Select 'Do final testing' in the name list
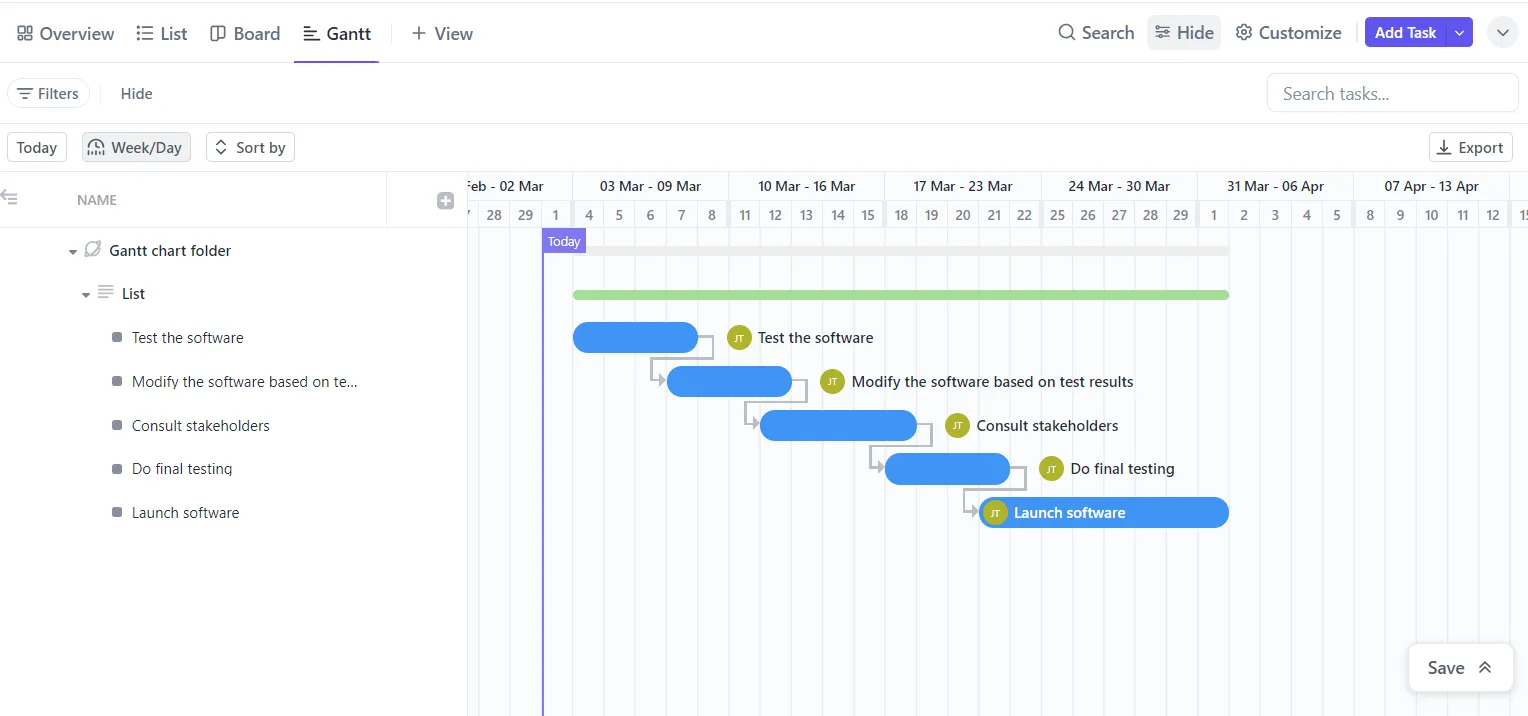 tap(182, 469)
